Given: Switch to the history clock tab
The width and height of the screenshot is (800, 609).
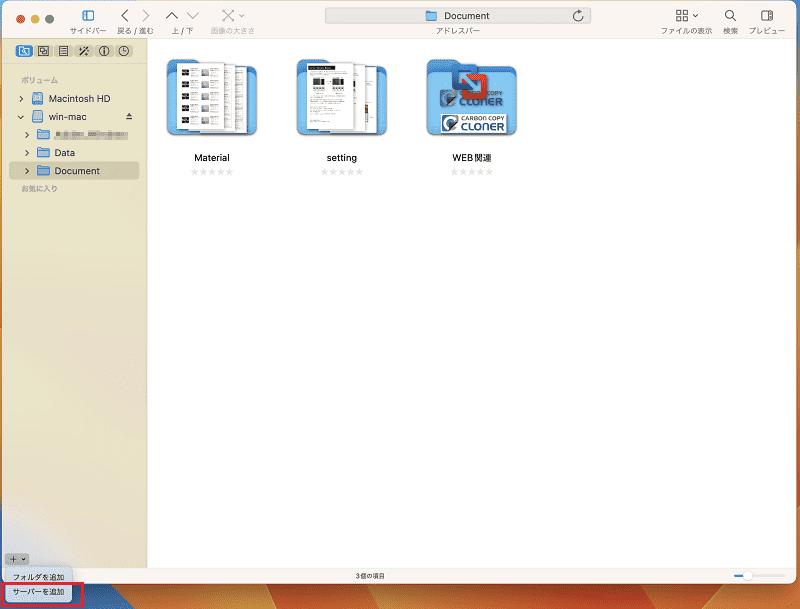Looking at the screenshot, I should 123,51.
